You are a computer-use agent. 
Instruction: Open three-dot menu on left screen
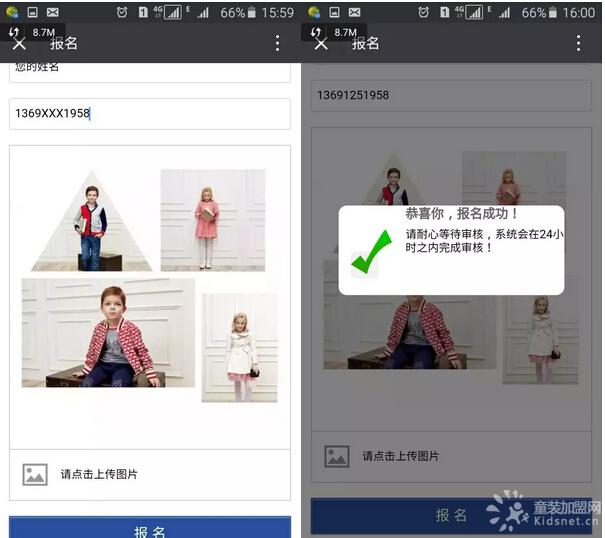277,43
